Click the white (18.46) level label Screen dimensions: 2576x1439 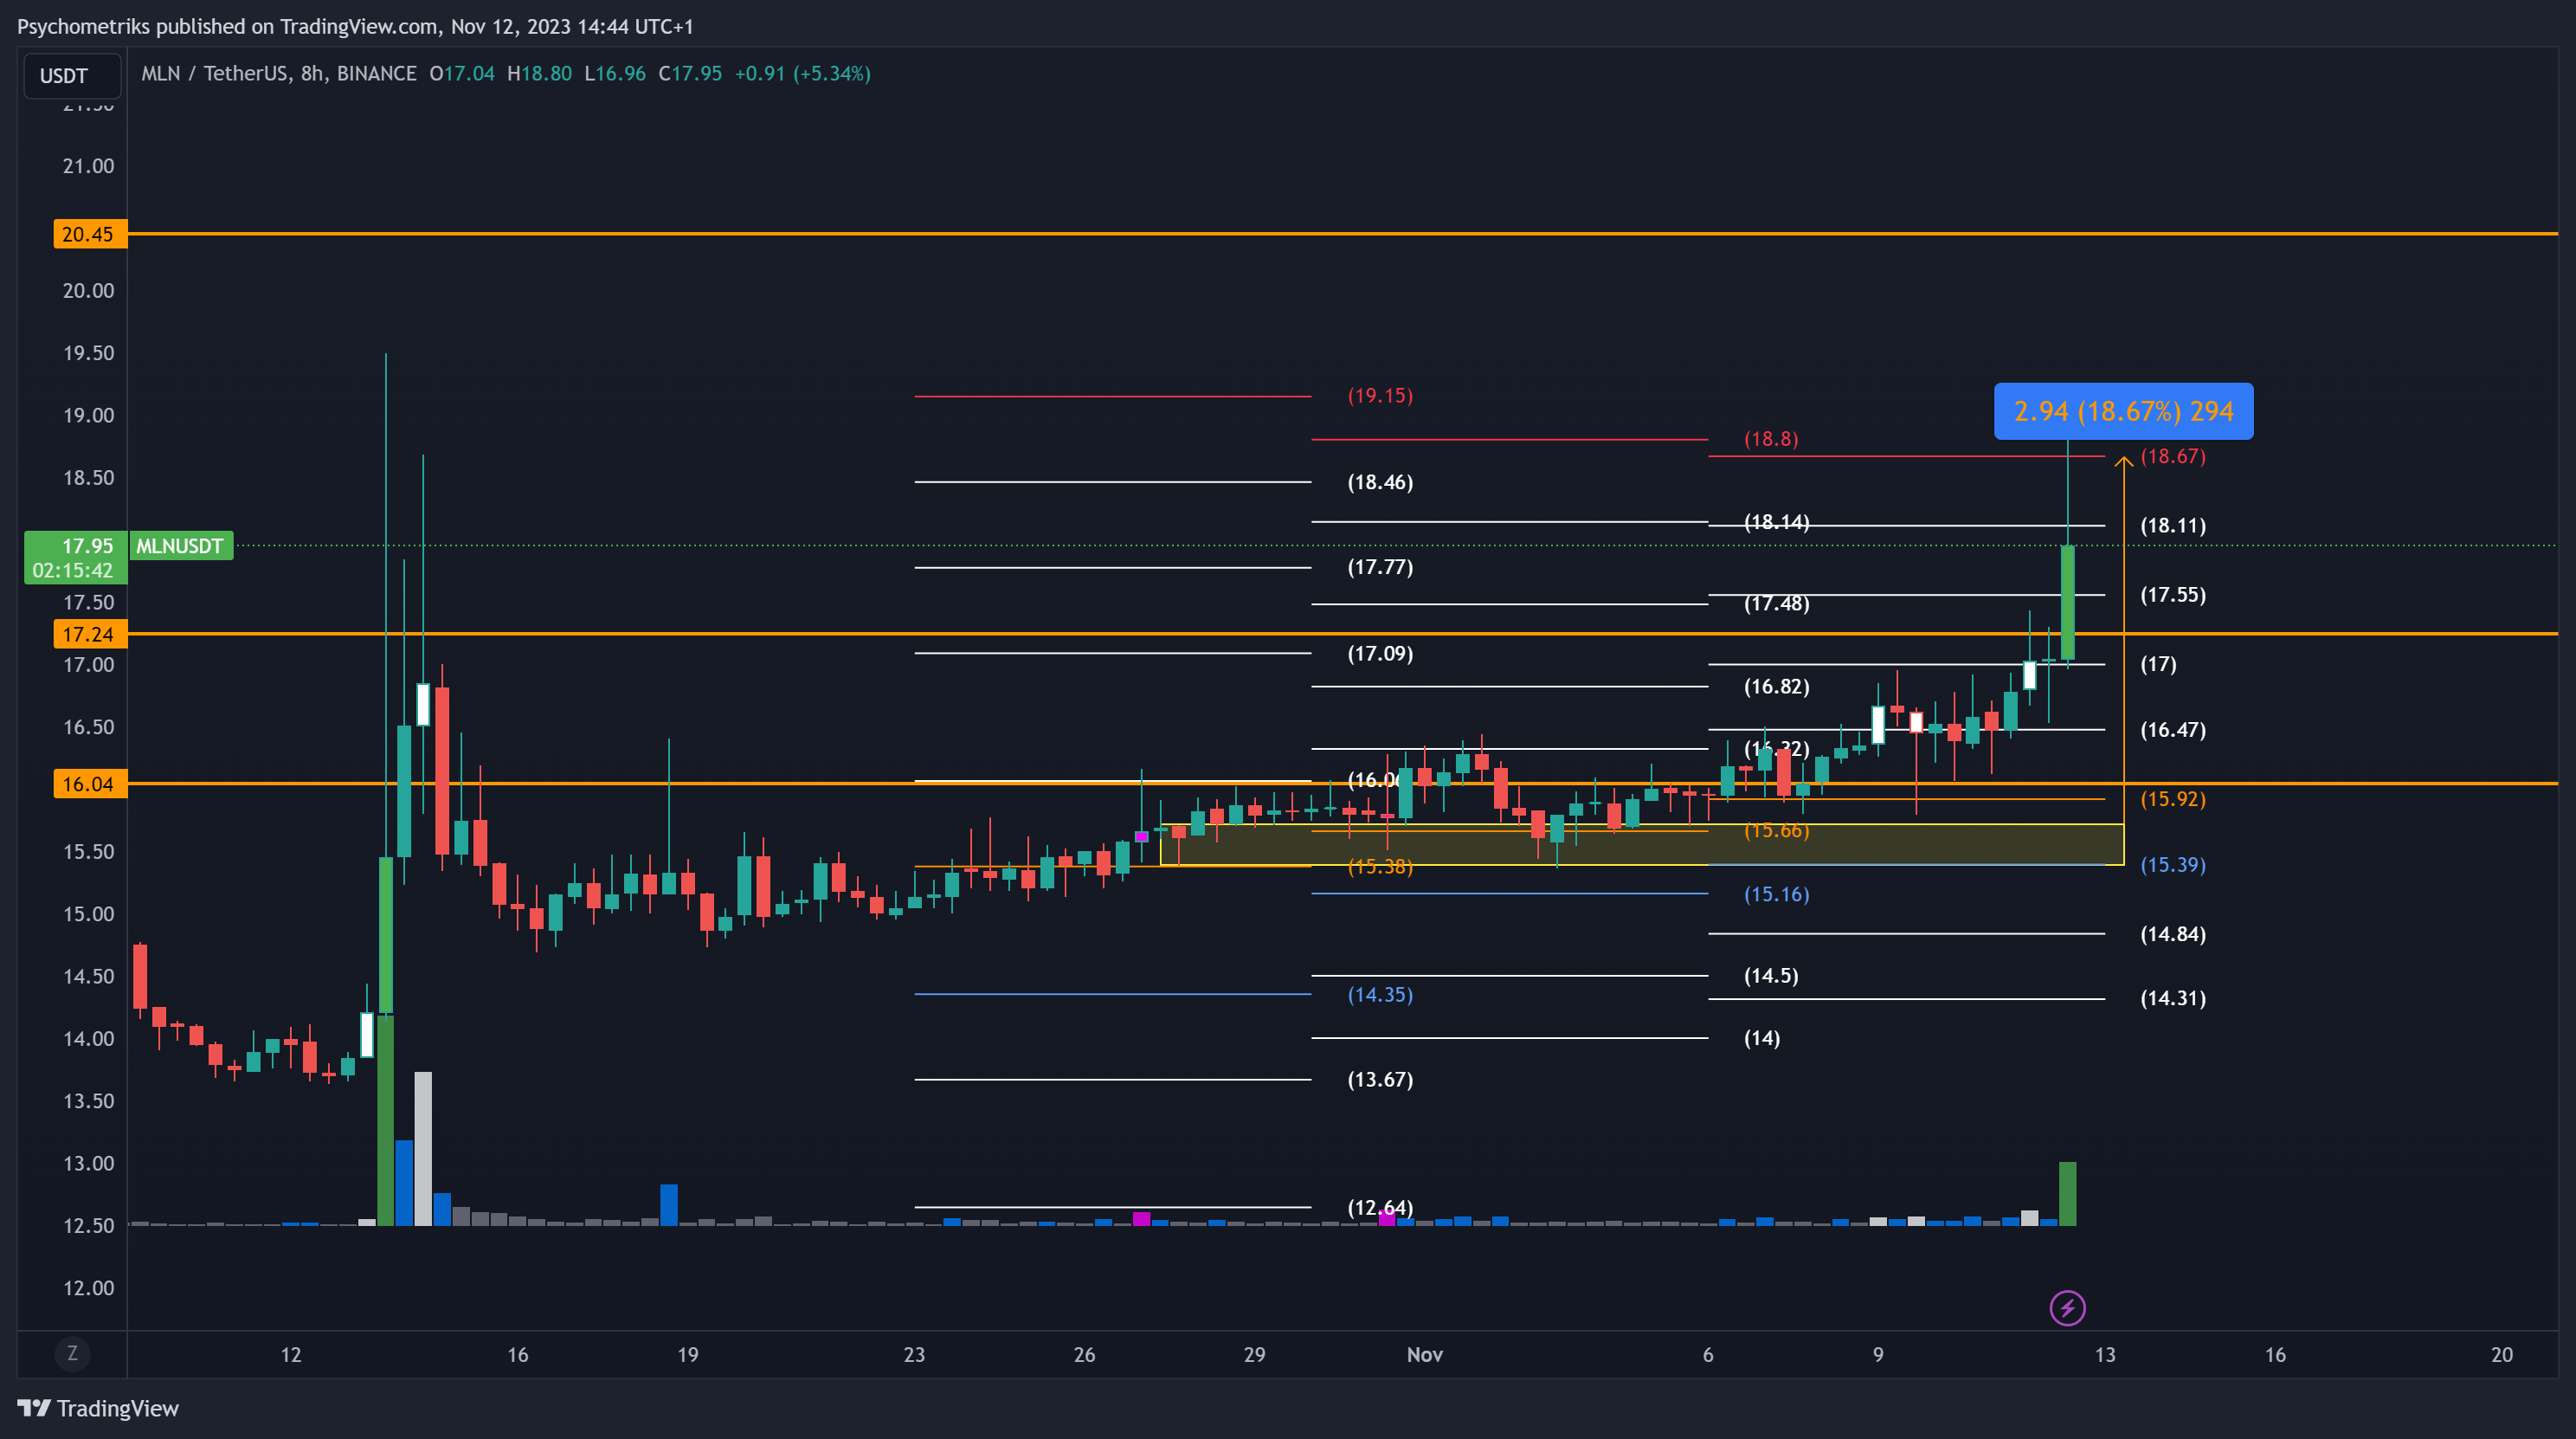[1380, 482]
